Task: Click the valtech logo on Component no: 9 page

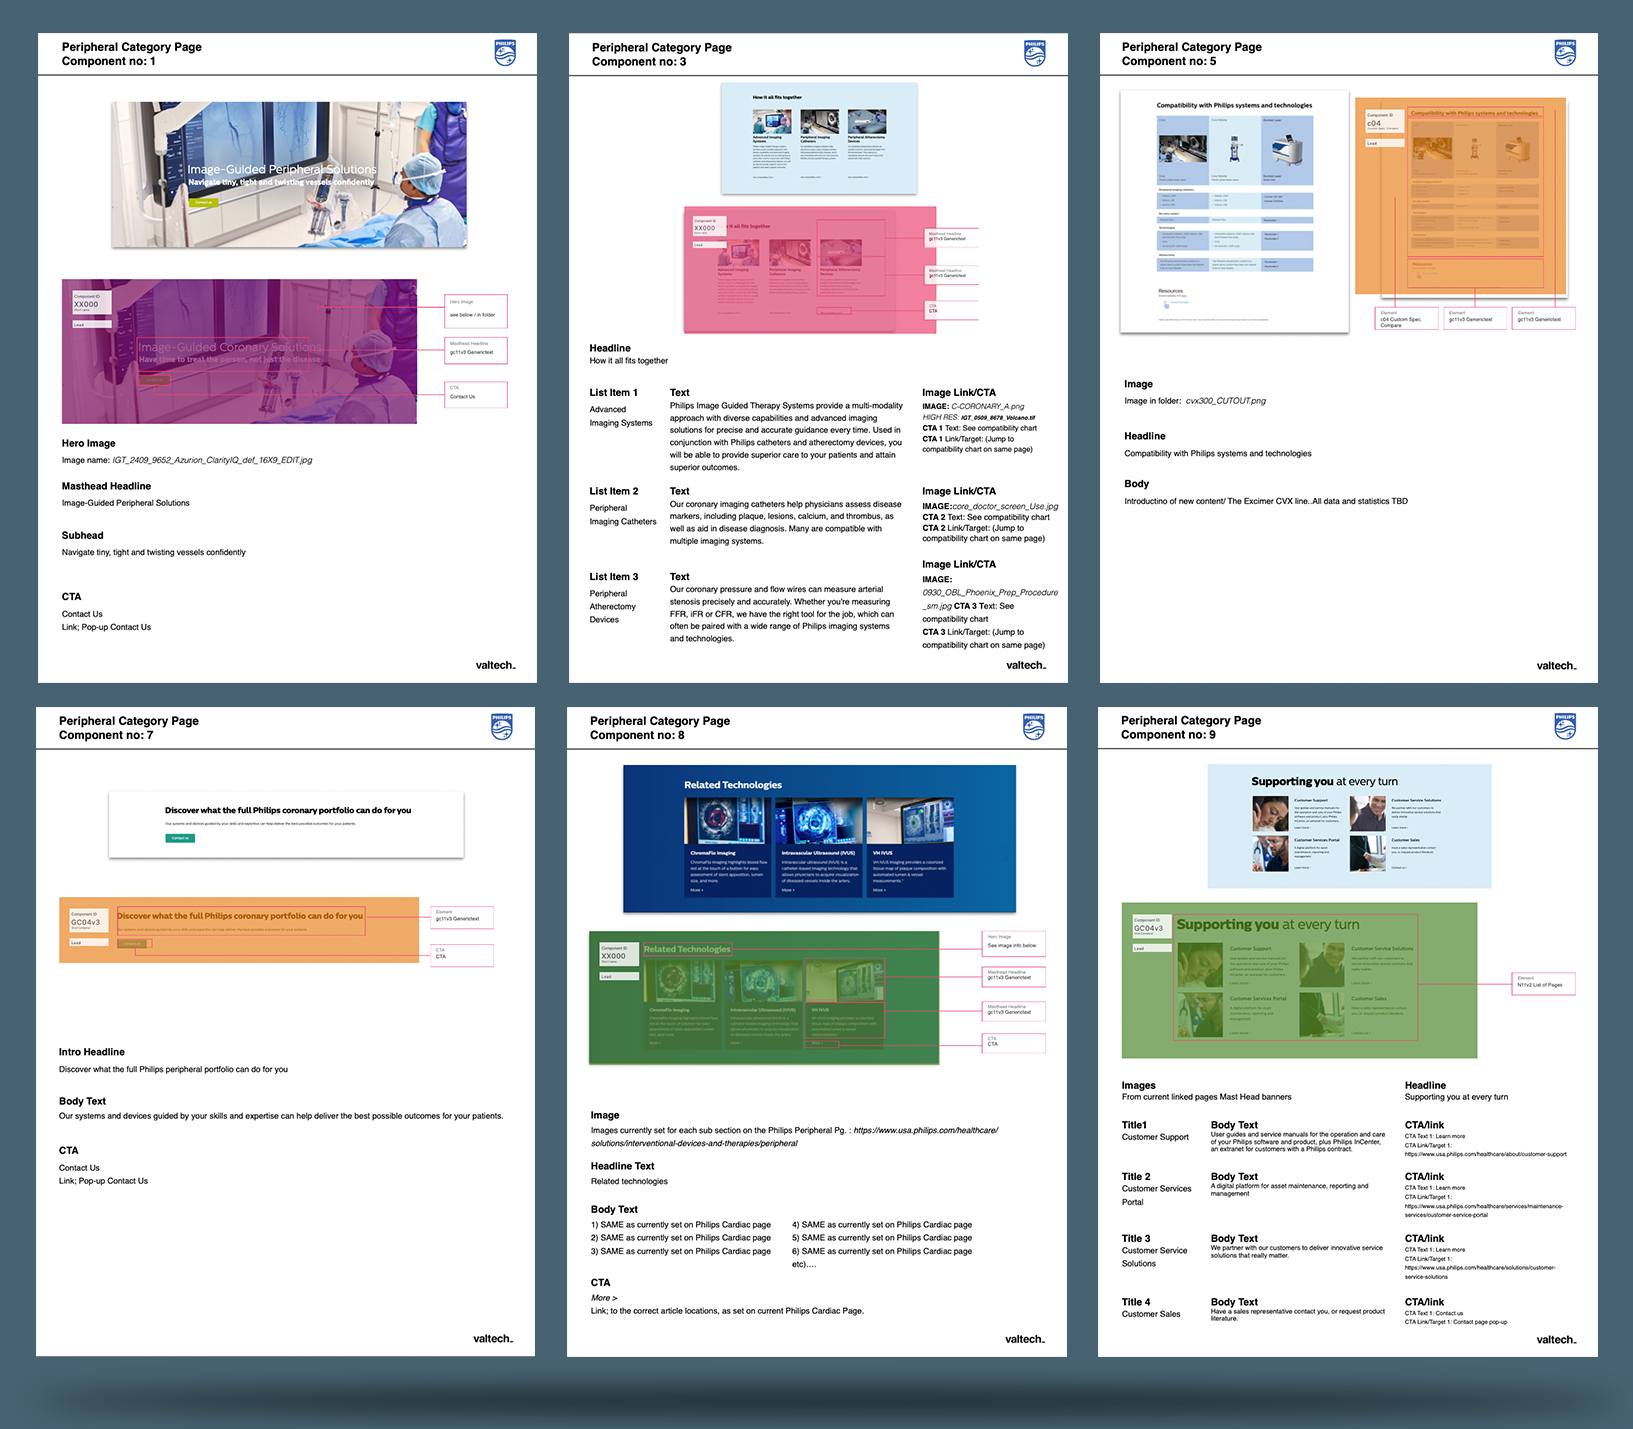Action: coord(1556,1340)
